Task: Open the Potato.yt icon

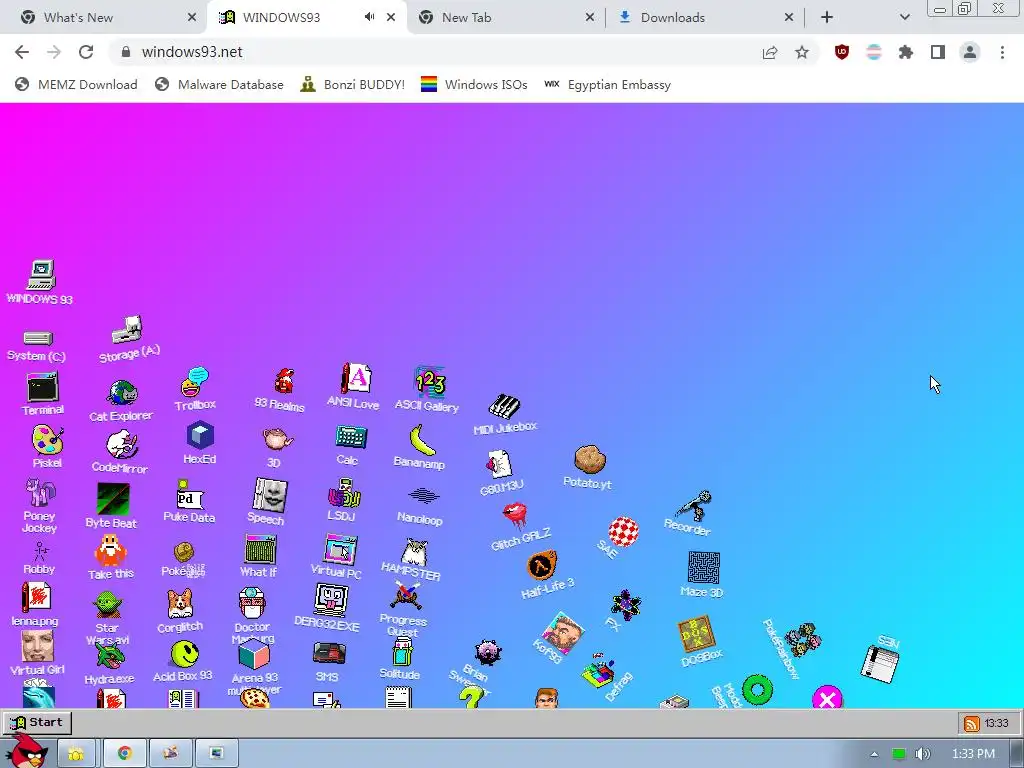Action: click(590, 460)
